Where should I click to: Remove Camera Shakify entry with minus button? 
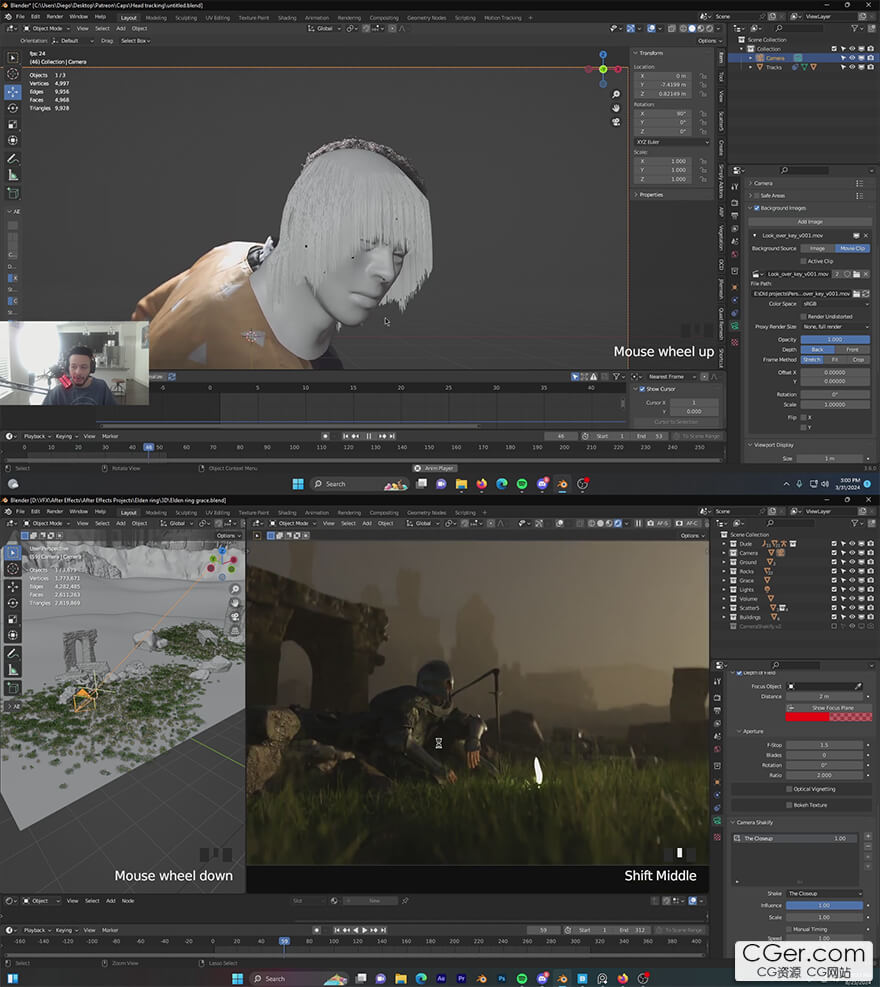(x=867, y=847)
